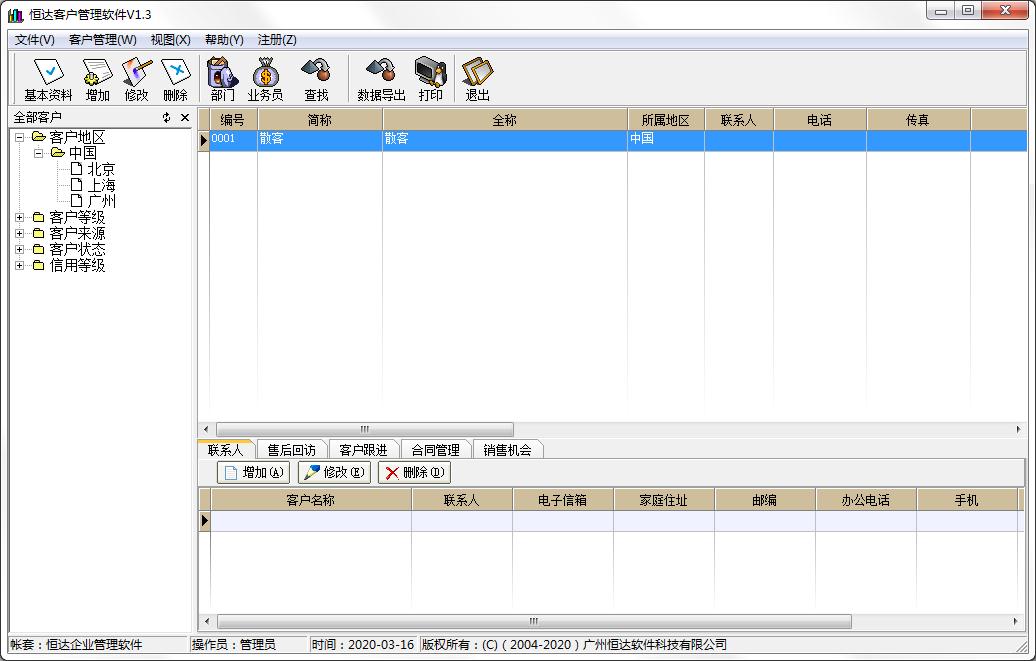Open the 部门 toolbar icon
This screenshot has height=661, width=1036.
[x=223, y=79]
